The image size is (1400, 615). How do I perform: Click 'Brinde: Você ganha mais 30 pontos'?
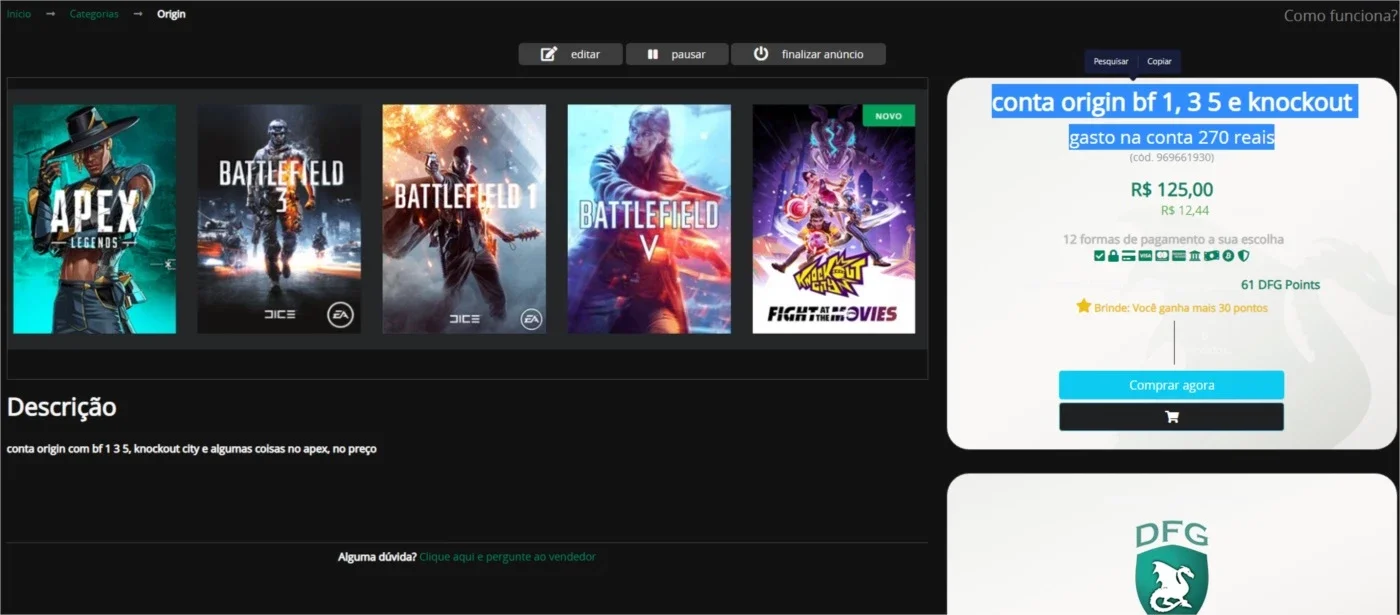tap(1181, 308)
